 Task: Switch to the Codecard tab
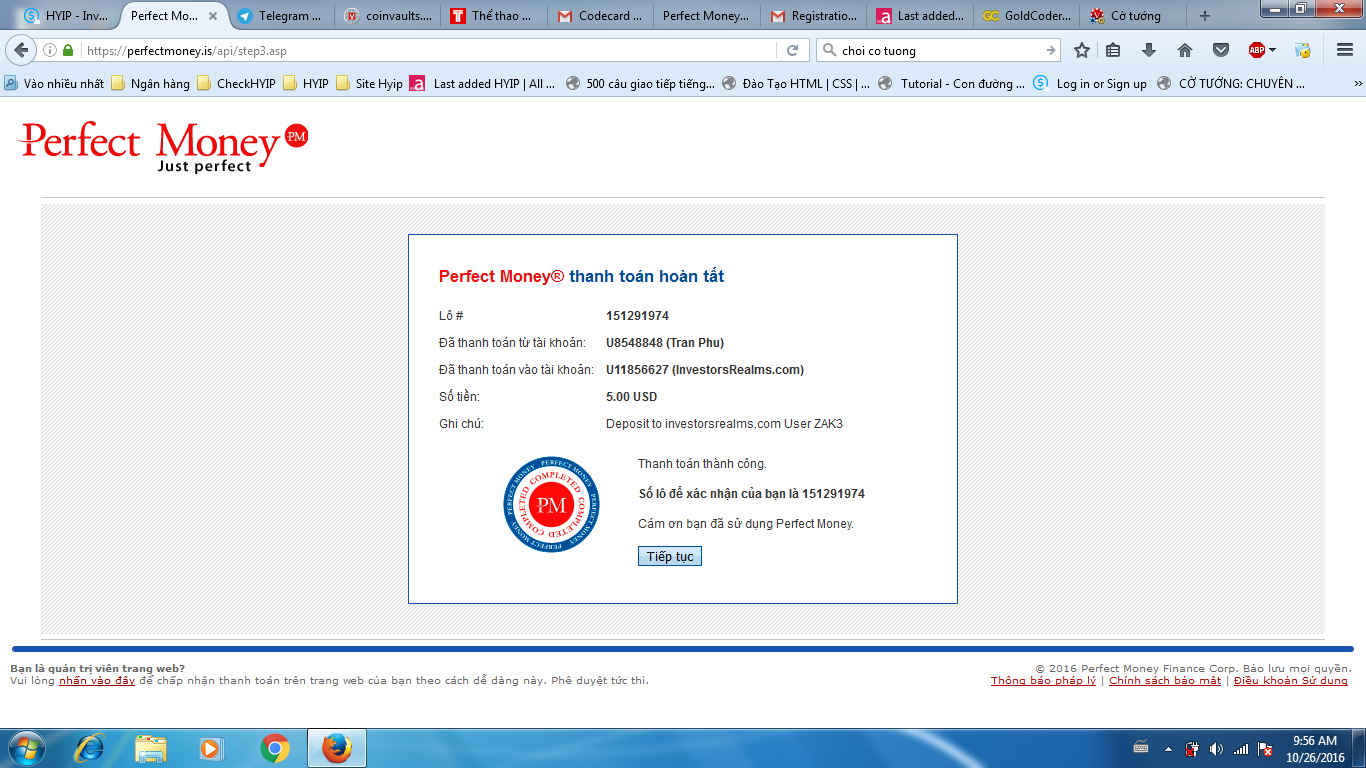point(600,16)
